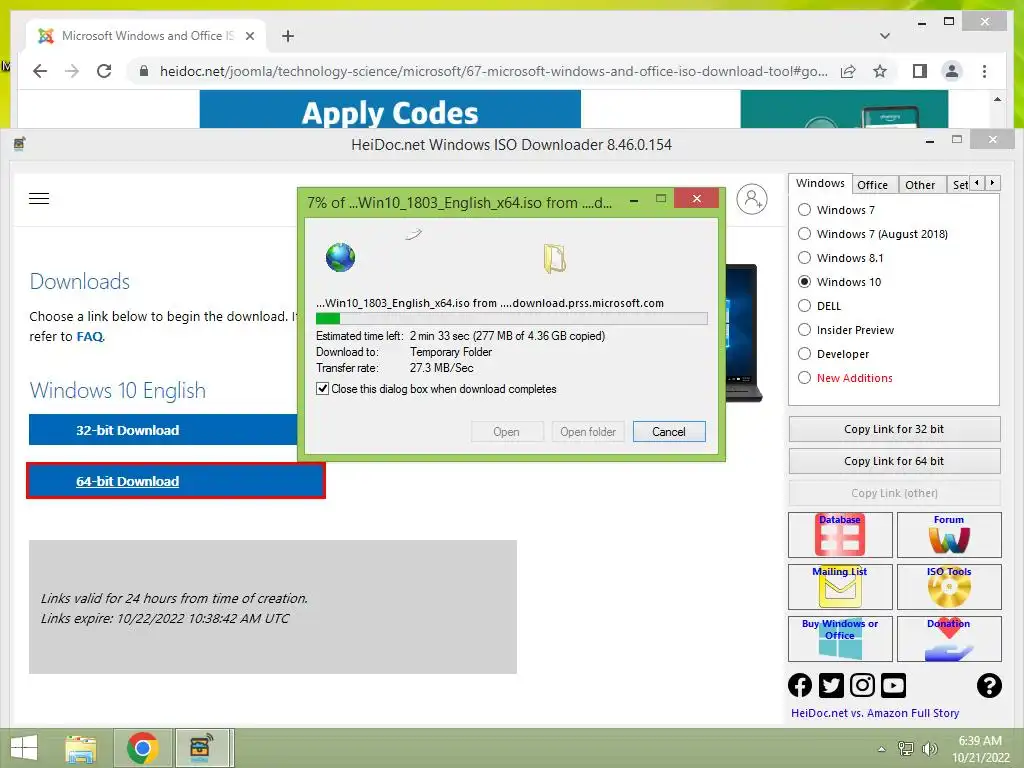
Task: Click the 32-bit Download button
Action: 163,430
